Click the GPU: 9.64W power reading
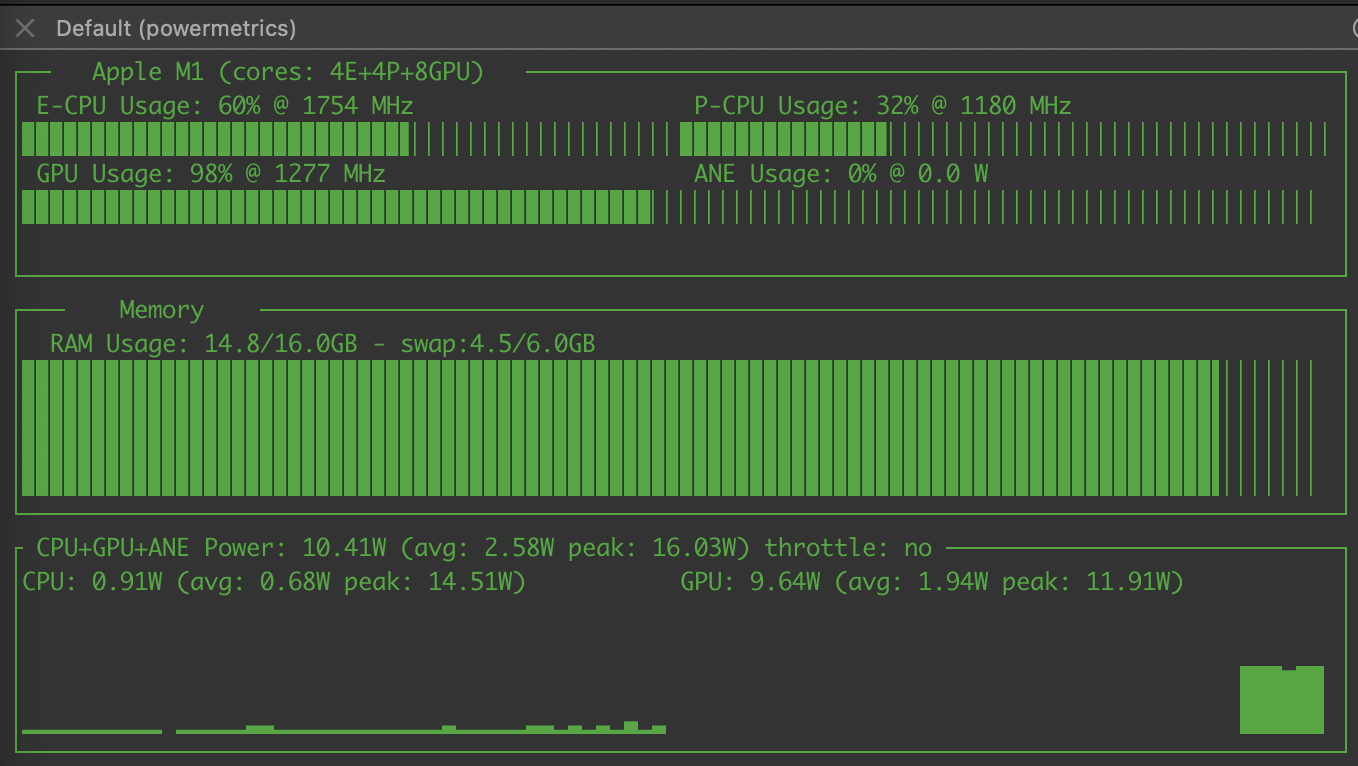 932,582
